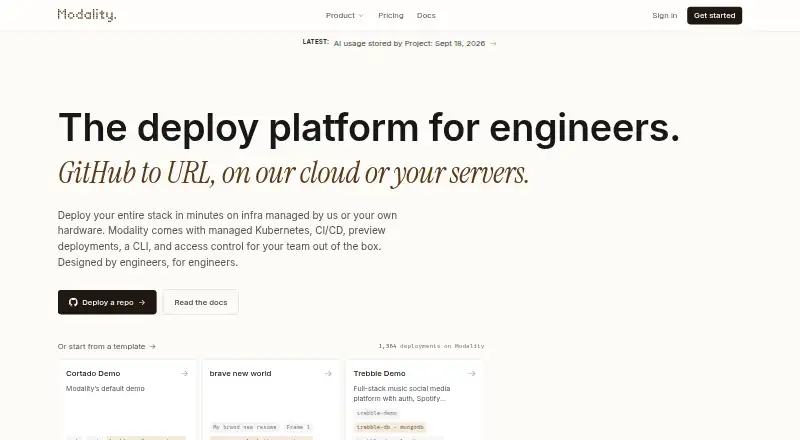Click the Deploy a repo button
Screen dimensions: 800x440
coord(107,302)
